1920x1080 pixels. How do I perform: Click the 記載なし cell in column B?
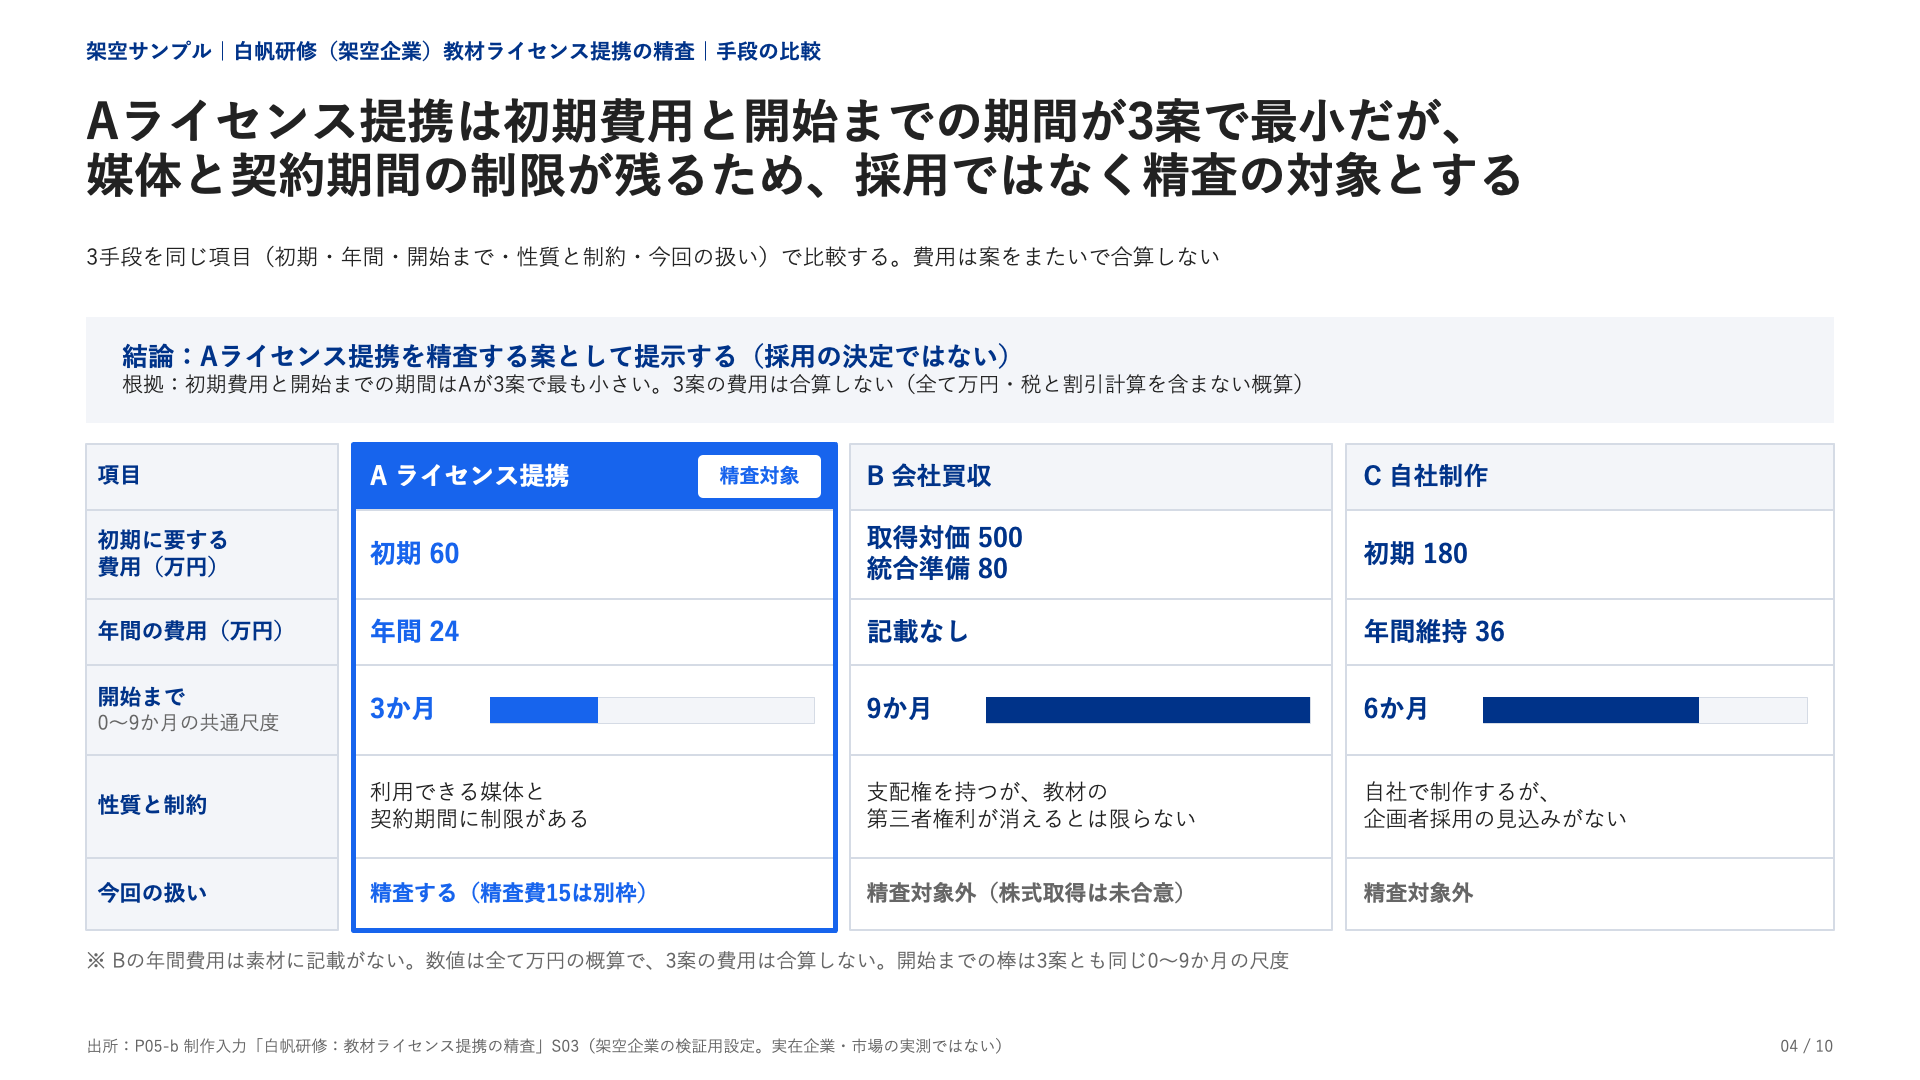[x=1090, y=632]
